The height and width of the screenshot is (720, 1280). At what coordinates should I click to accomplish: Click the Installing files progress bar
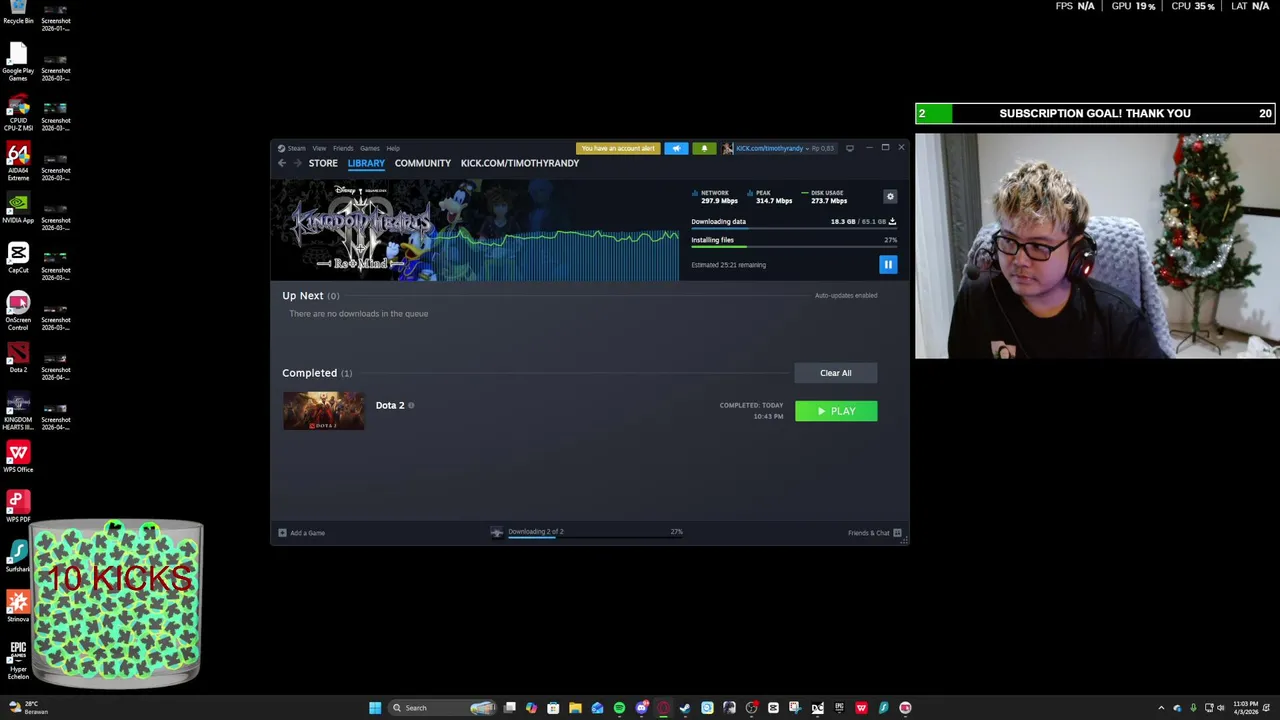793,247
